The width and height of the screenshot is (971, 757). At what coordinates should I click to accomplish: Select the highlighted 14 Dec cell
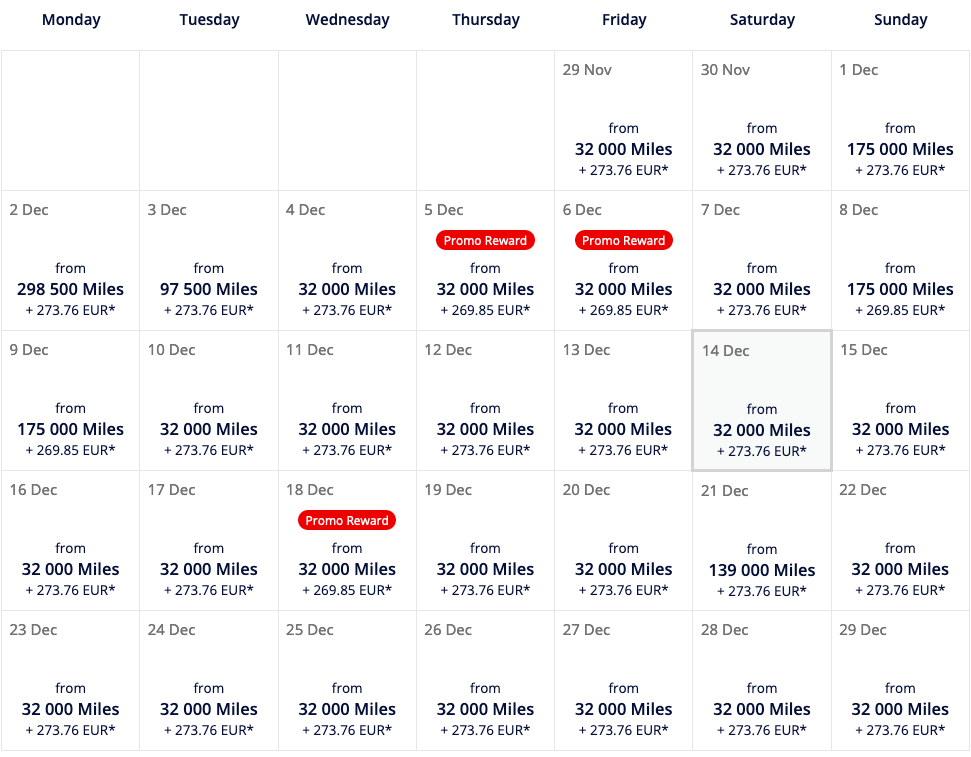(x=762, y=401)
